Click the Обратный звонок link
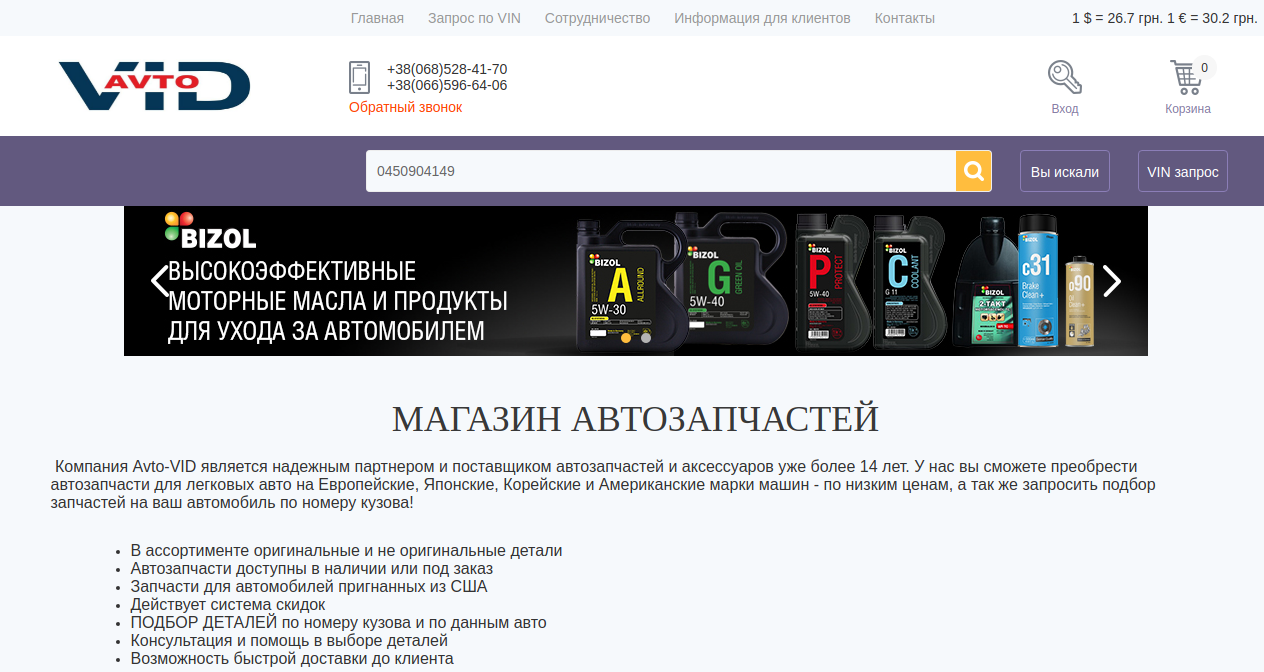The height and width of the screenshot is (672, 1264). point(405,107)
